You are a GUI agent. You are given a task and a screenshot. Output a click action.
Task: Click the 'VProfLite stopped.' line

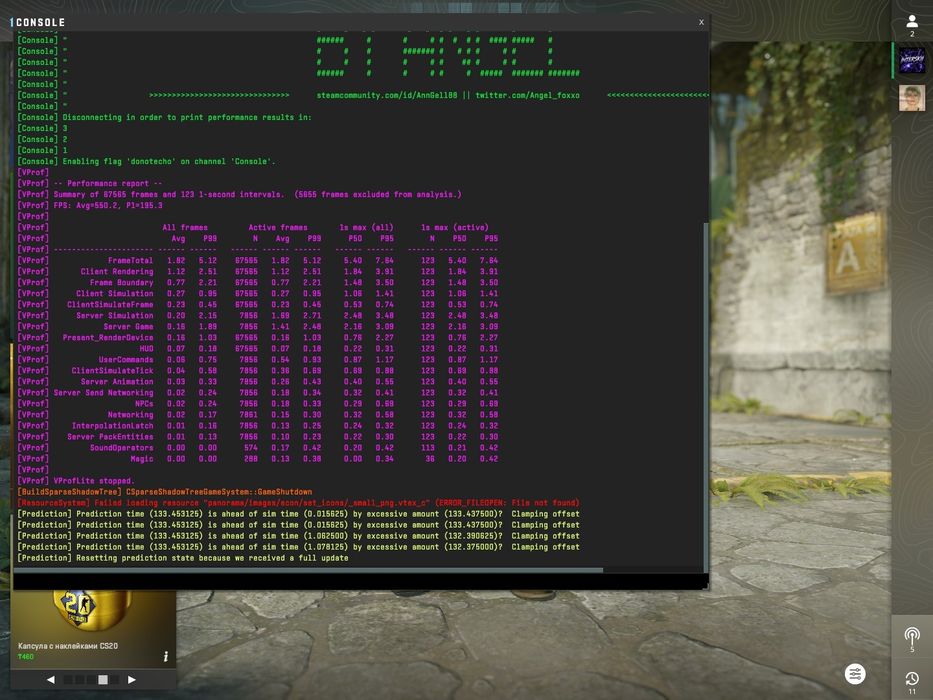point(76,481)
